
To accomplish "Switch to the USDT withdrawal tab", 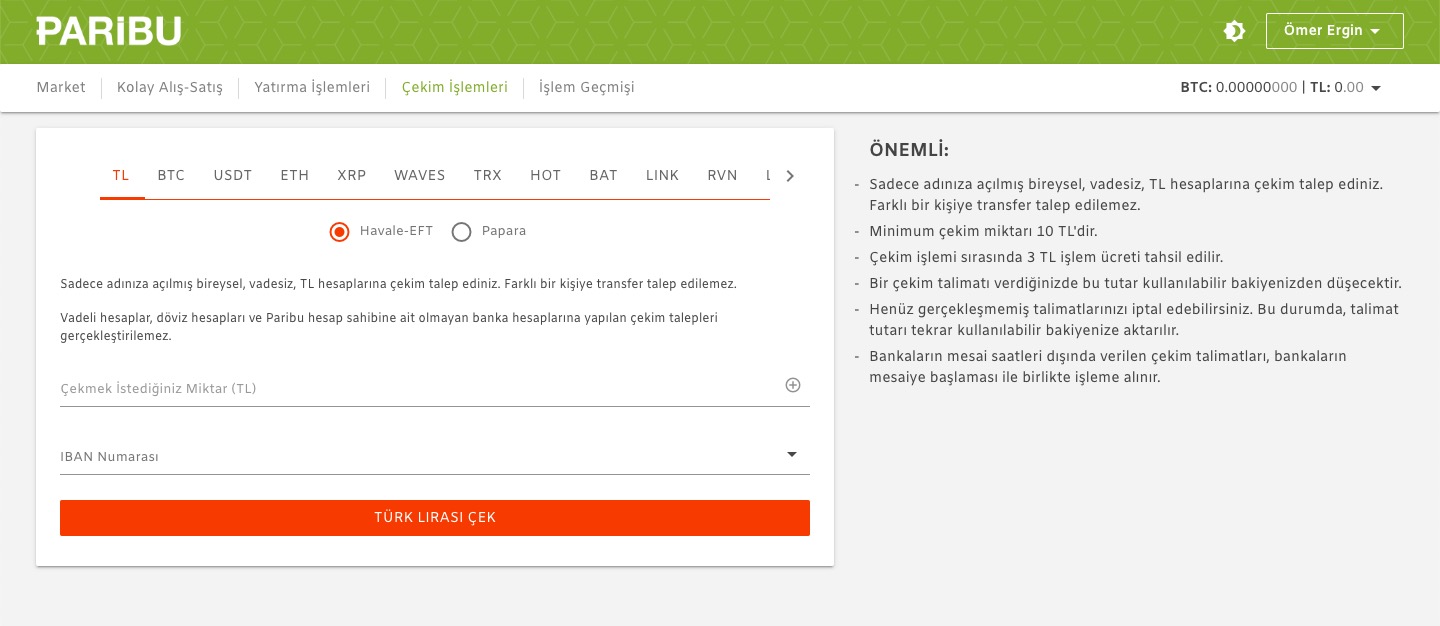I will [x=232, y=176].
